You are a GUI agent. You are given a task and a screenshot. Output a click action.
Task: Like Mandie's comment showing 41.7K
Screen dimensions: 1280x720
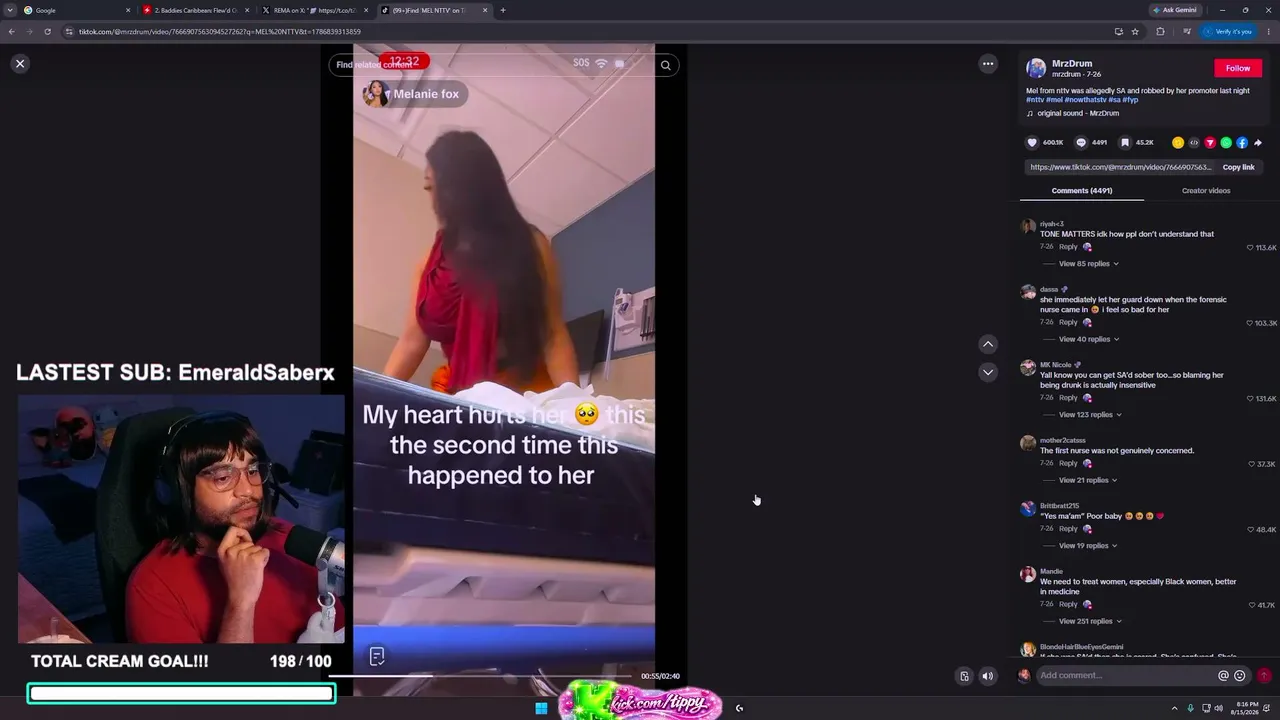click(x=1252, y=605)
